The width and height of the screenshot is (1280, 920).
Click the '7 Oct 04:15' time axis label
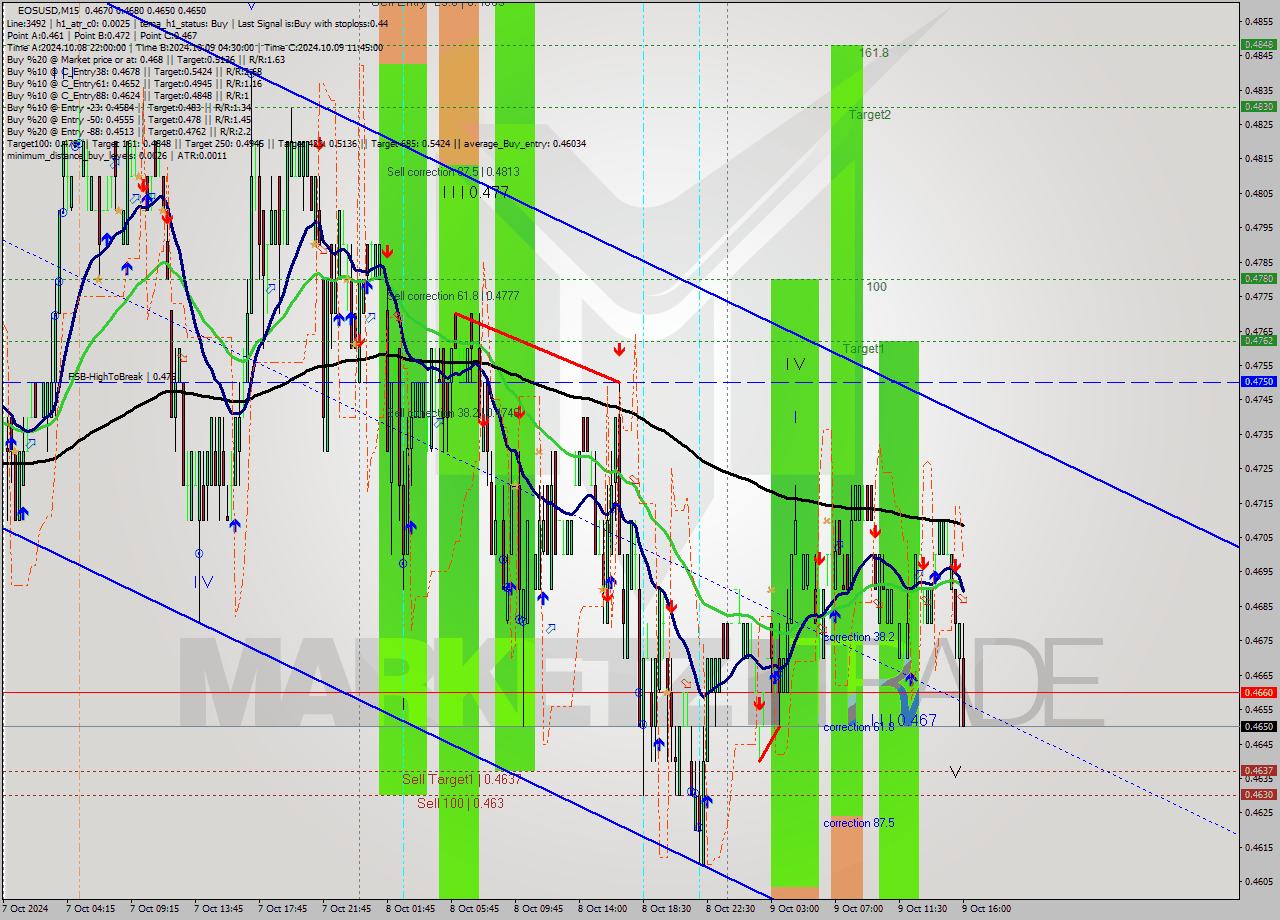90,909
